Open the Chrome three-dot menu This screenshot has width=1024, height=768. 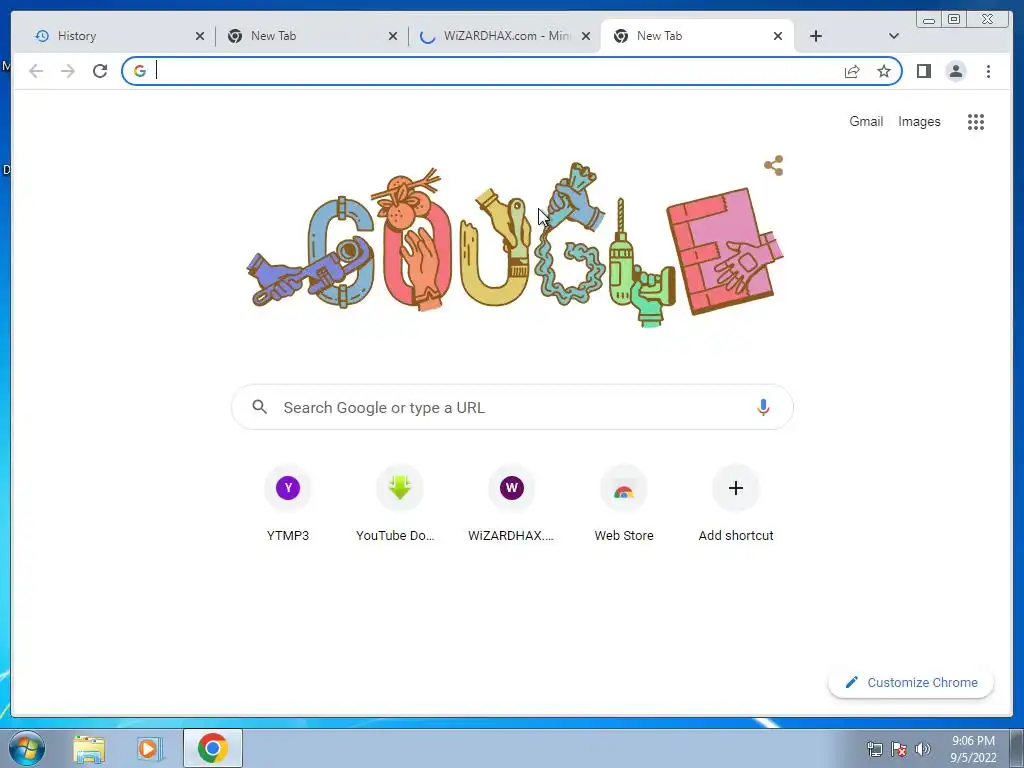pos(988,71)
